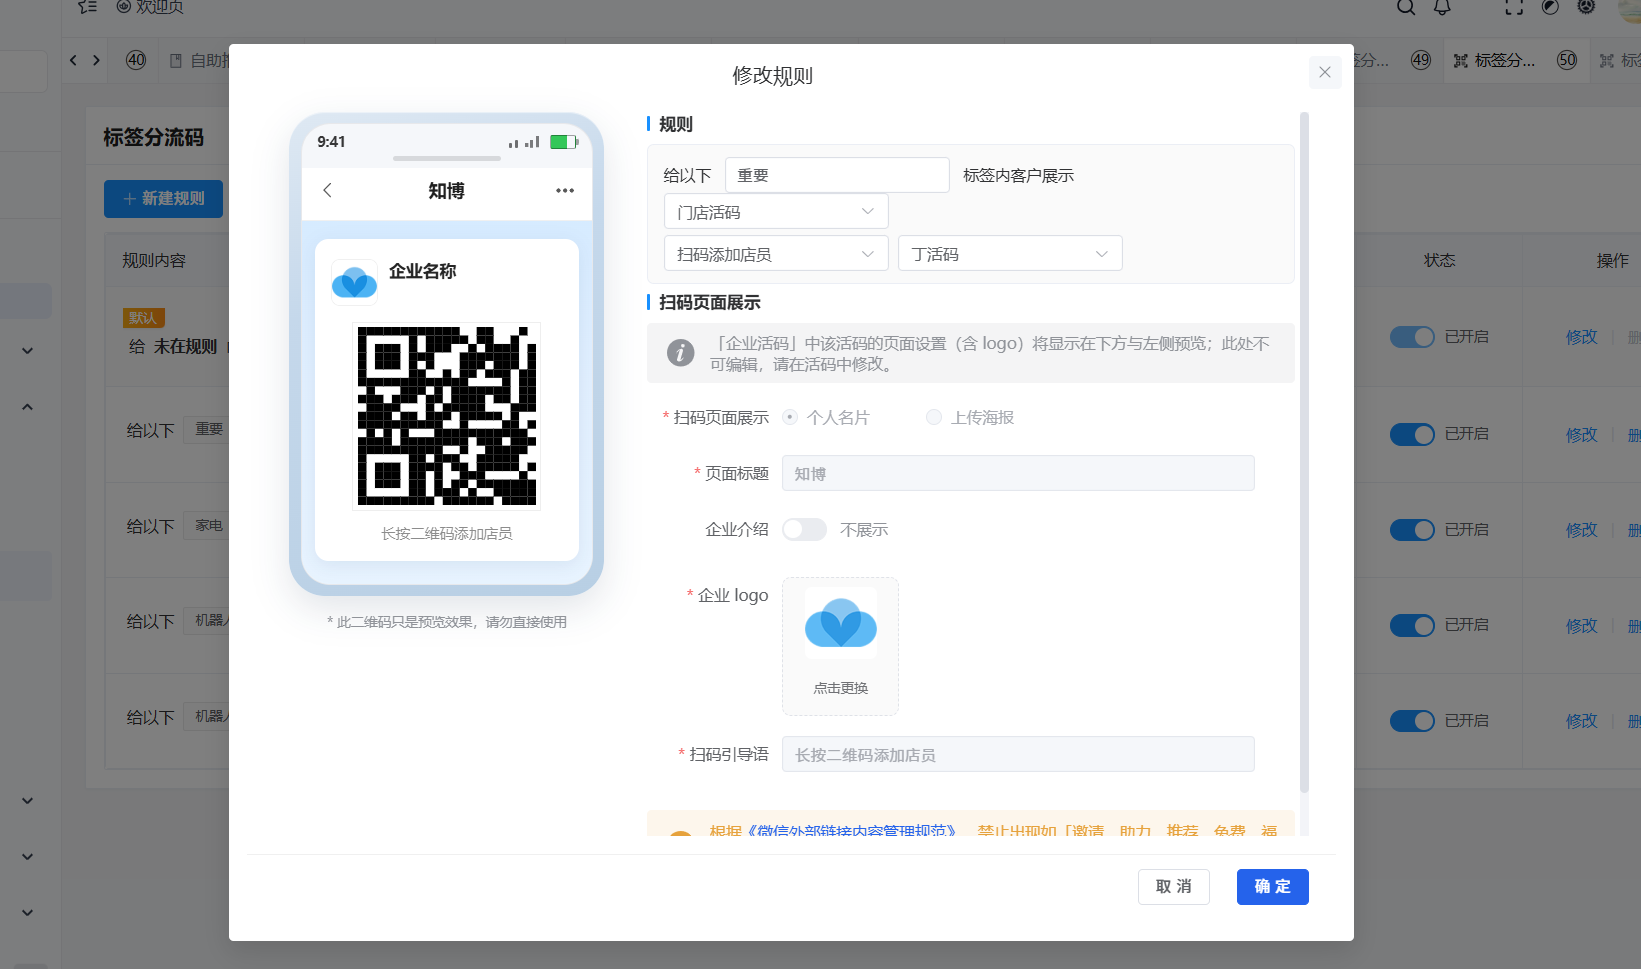Image resolution: width=1641 pixels, height=969 pixels.
Task: Select the 上传海报 radio option
Action: tap(934, 417)
